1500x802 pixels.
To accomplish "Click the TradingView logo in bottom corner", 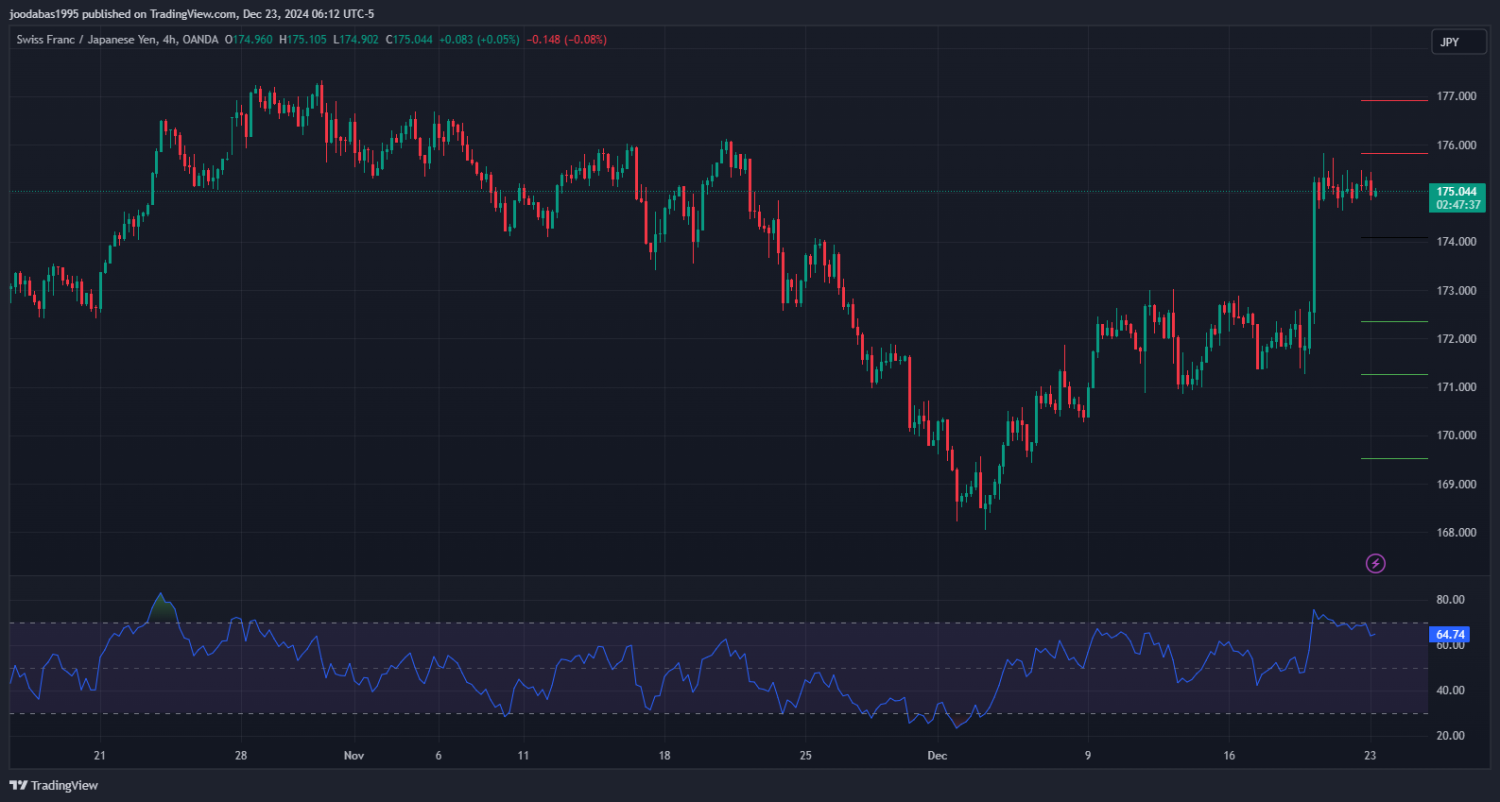I will [54, 785].
